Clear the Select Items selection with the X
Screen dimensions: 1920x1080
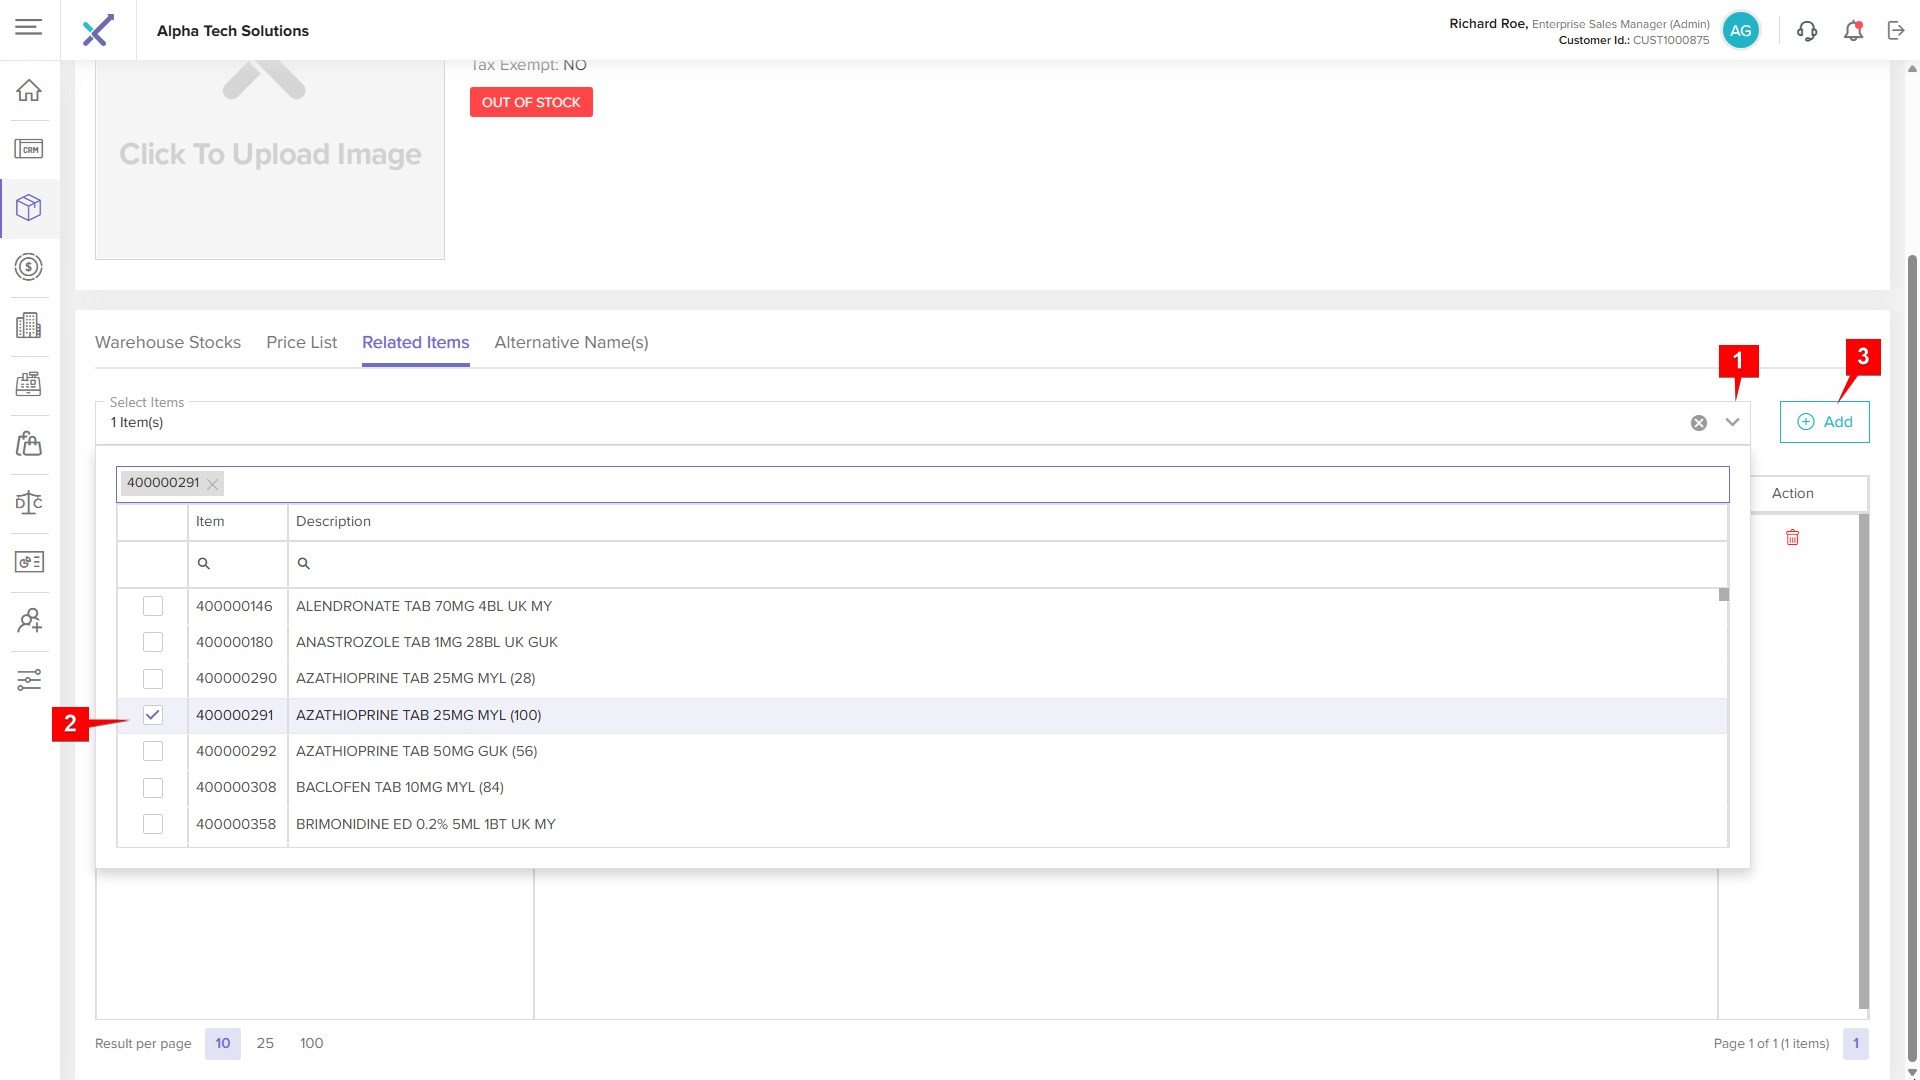pos(1699,423)
